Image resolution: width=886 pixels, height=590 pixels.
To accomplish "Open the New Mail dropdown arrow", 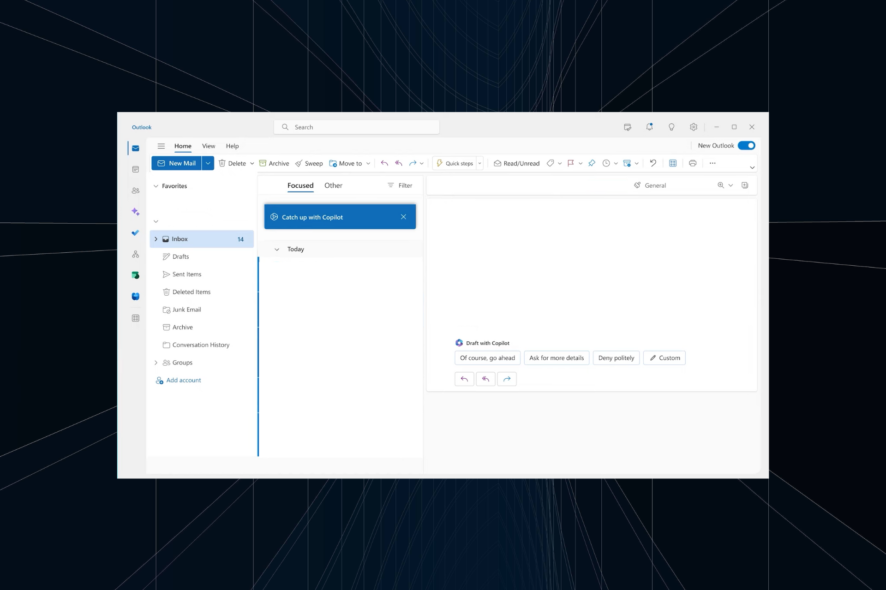I will [207, 162].
